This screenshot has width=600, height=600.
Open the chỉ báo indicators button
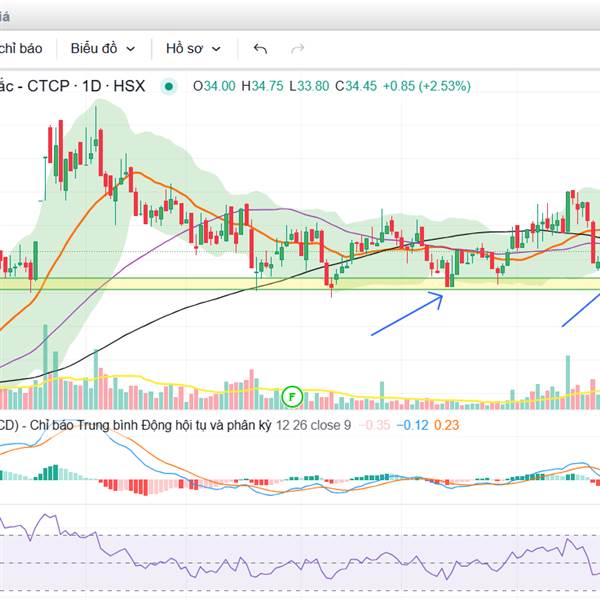[20, 48]
